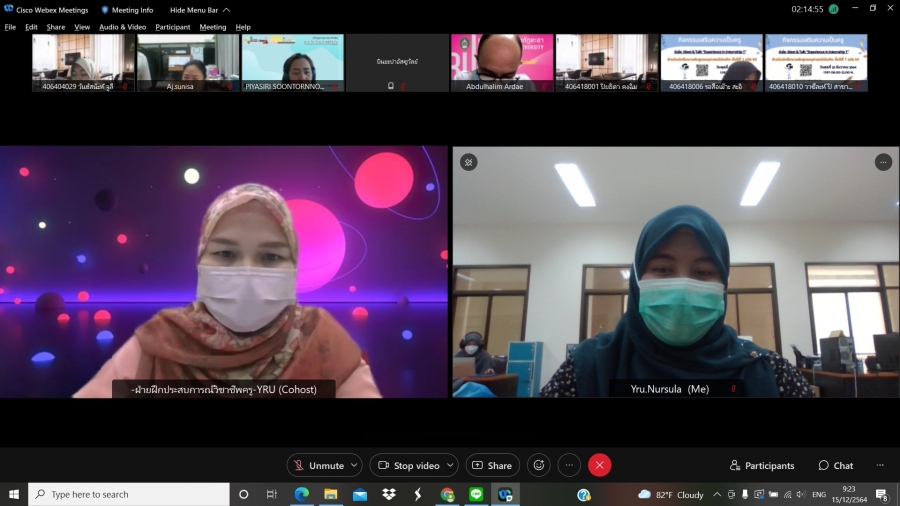Open the emoji reactions icon
Image resolution: width=900 pixels, height=506 pixels.
pos(539,465)
